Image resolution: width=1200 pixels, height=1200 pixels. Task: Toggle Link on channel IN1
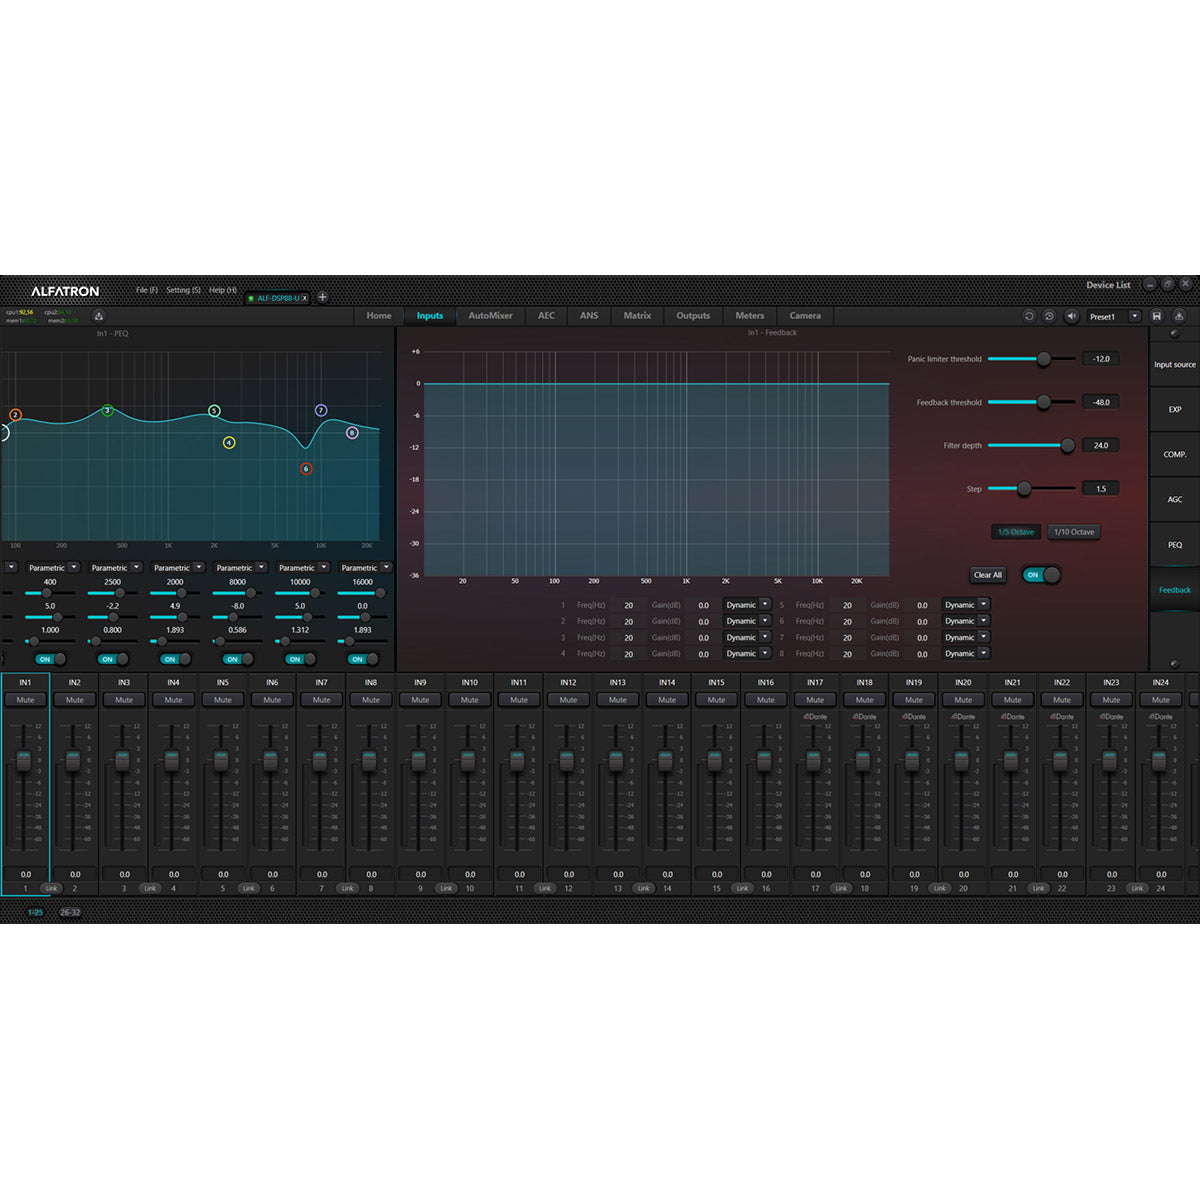click(49, 888)
